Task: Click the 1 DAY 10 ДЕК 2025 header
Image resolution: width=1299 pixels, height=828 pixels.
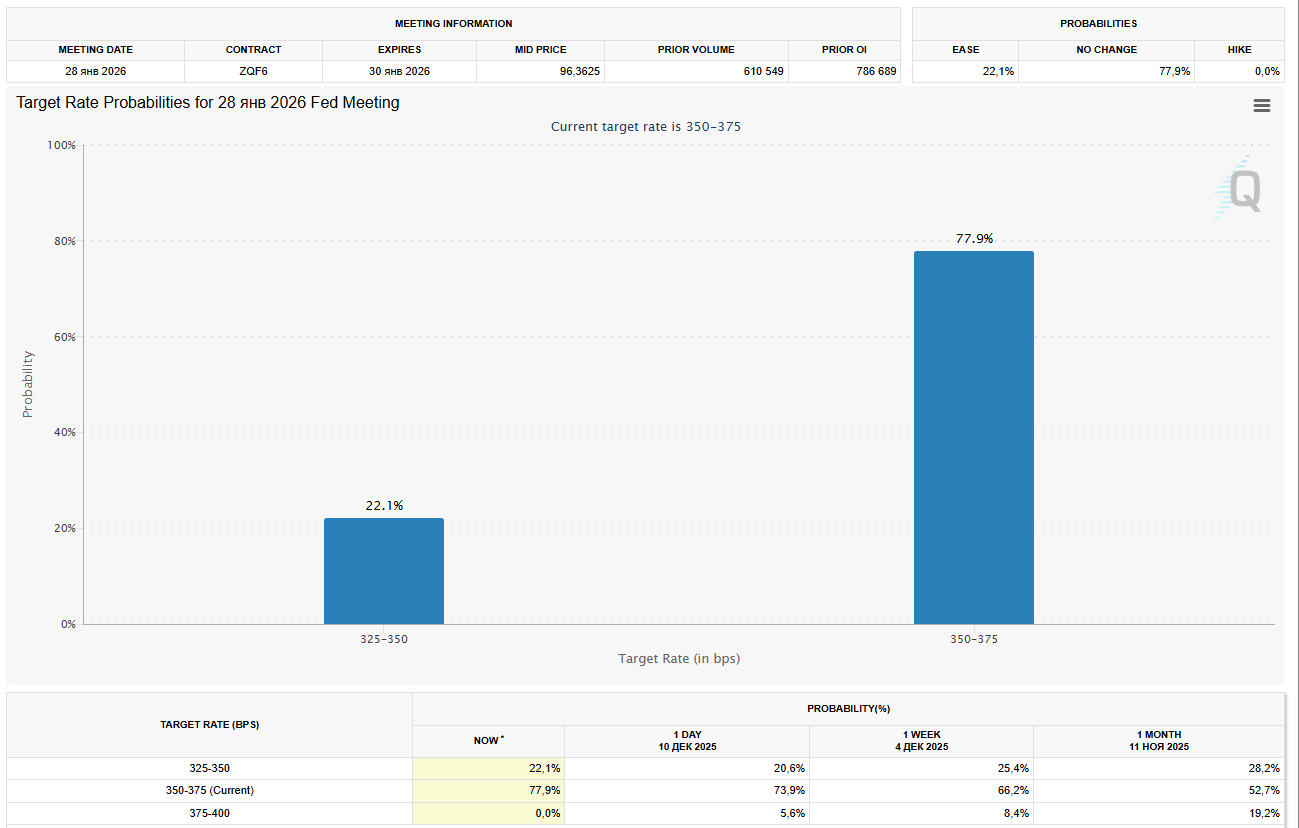Action: (686, 741)
